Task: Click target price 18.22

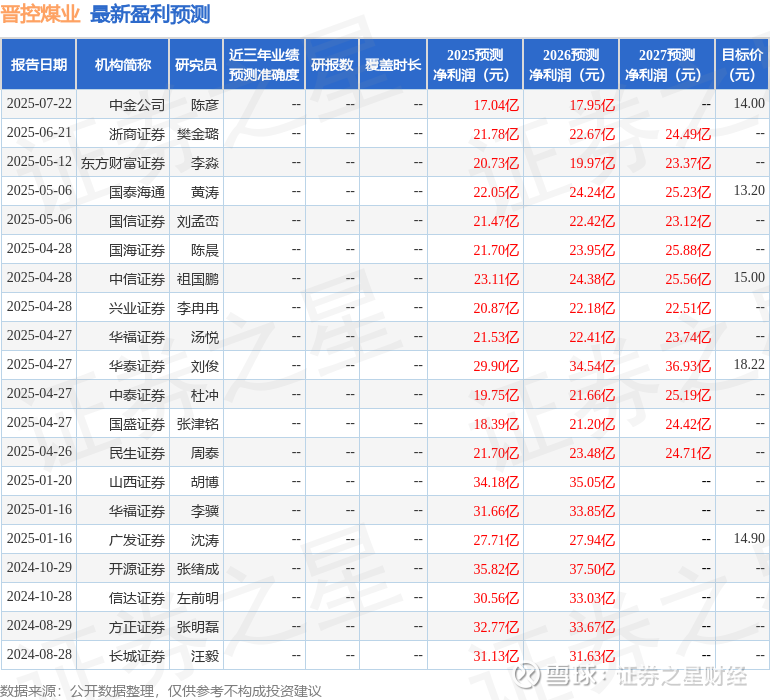Action: (x=749, y=364)
